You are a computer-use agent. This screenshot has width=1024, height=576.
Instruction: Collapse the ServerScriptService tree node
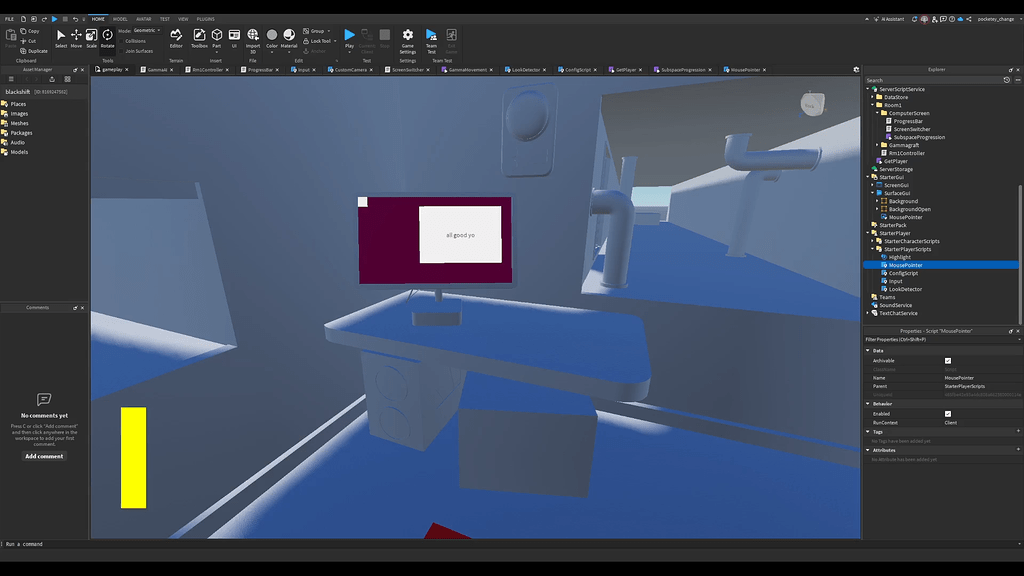[868, 89]
